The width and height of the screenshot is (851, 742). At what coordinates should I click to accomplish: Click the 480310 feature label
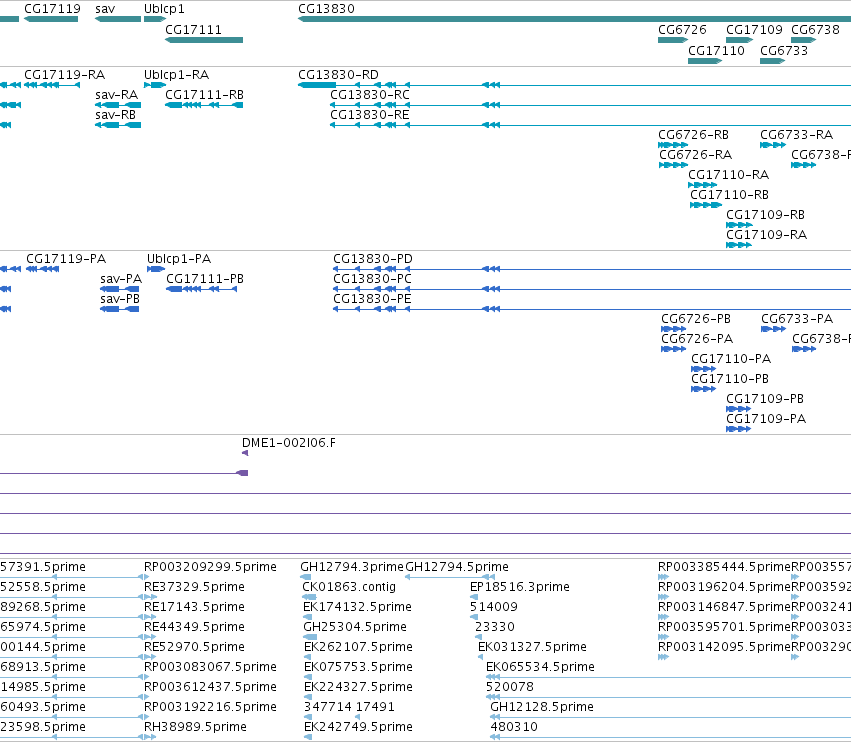click(x=513, y=726)
